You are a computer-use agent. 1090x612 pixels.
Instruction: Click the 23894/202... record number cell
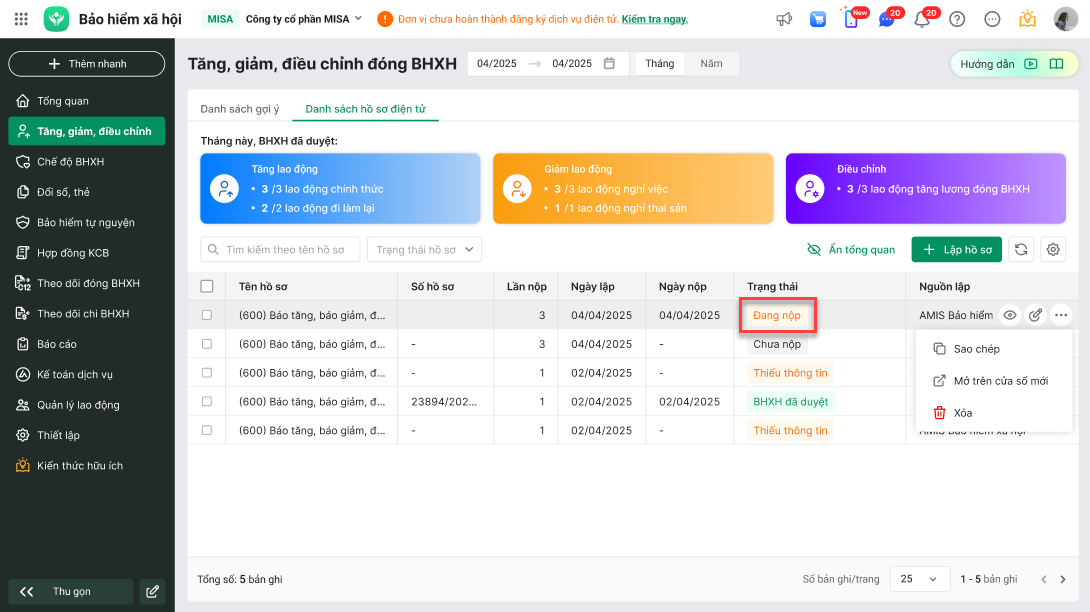pos(444,401)
